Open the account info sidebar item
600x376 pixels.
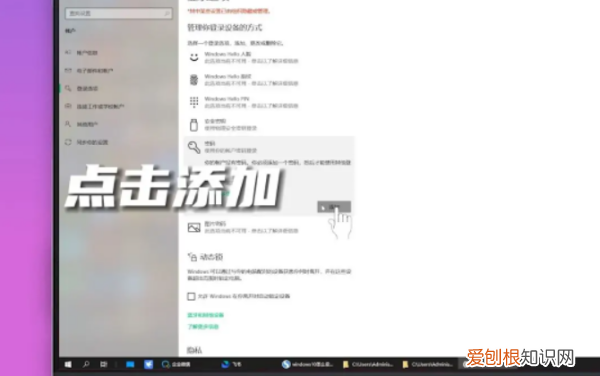tap(82, 53)
